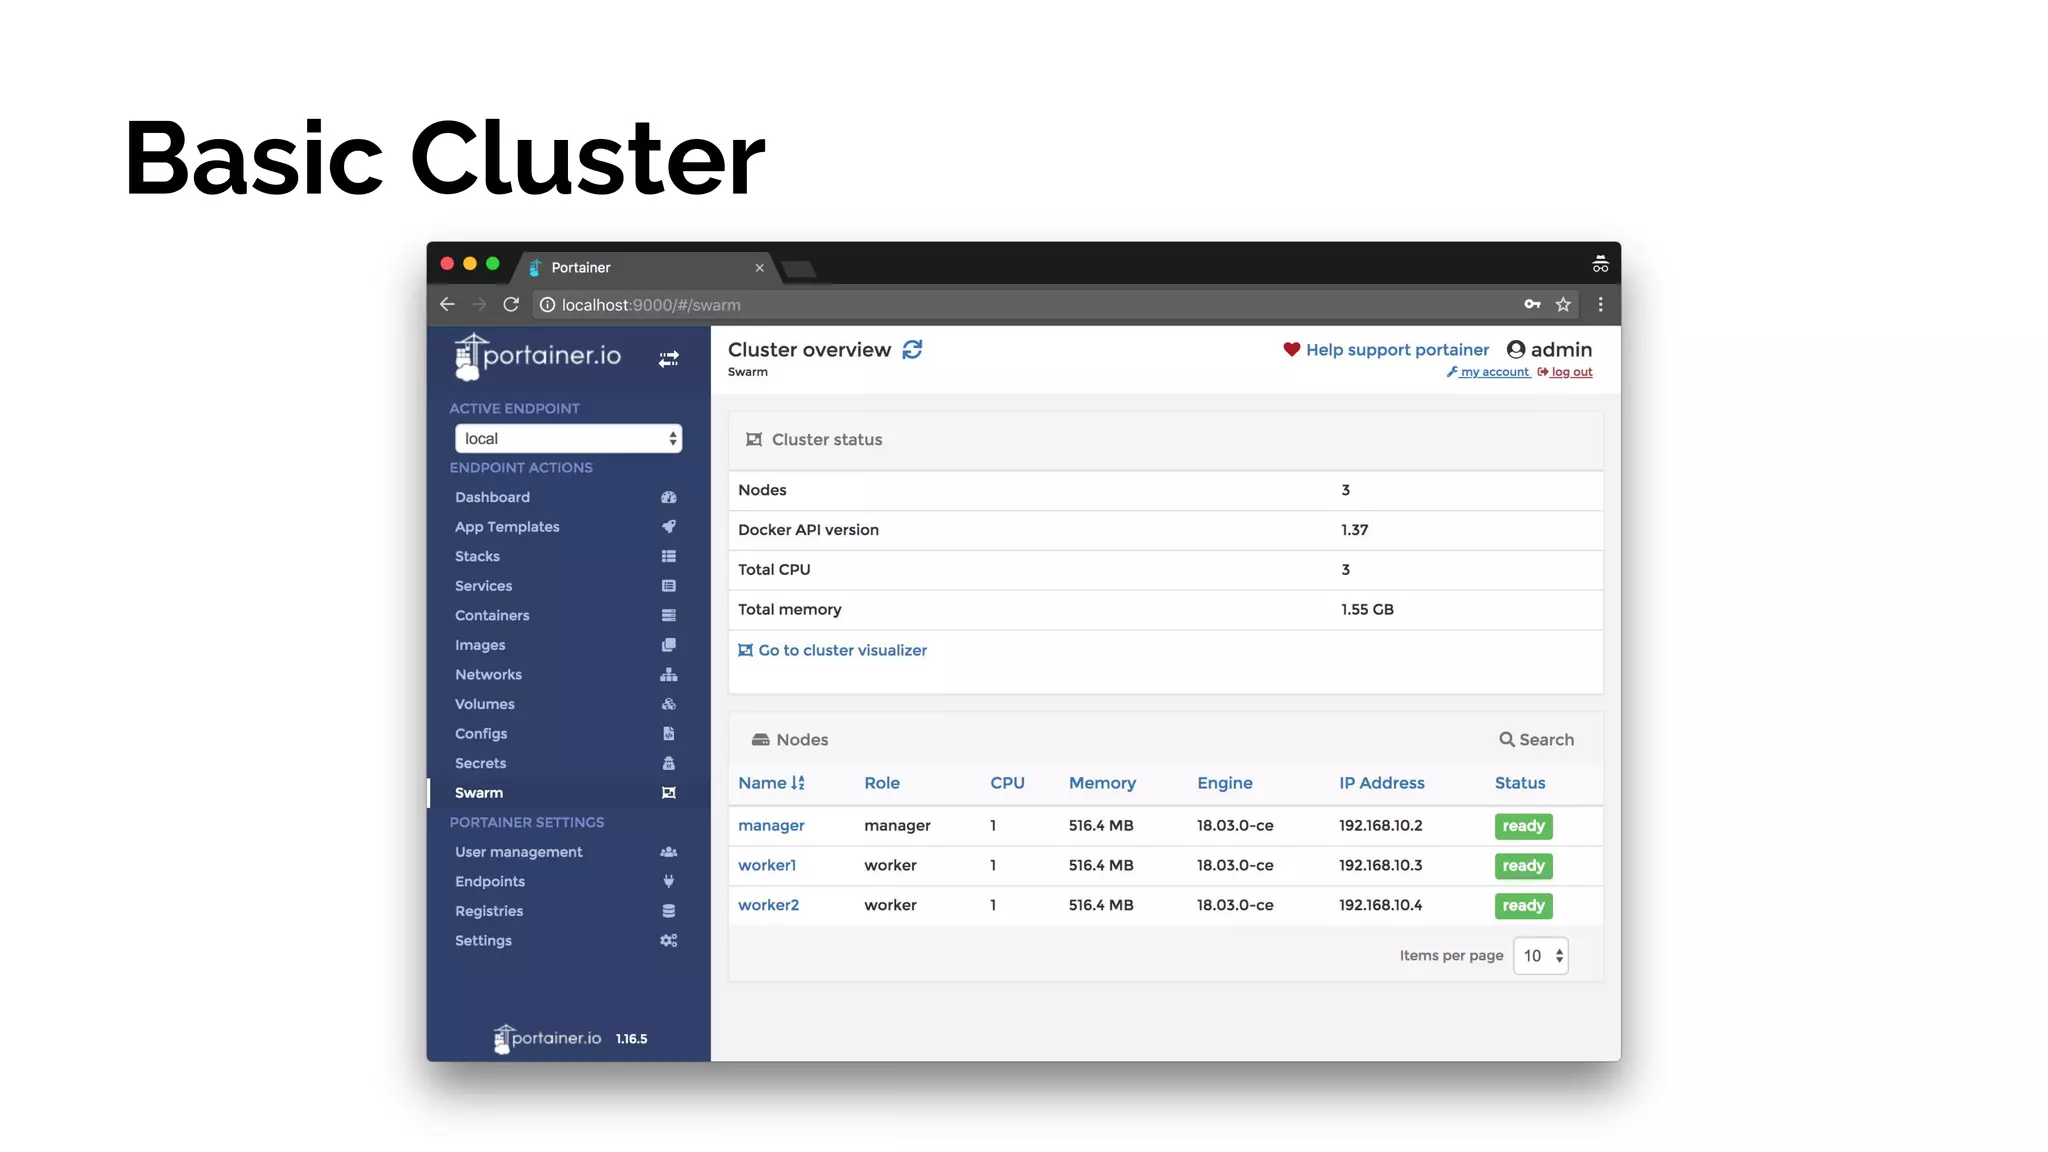
Task: Click Docker API version value 1.37
Action: (1354, 530)
